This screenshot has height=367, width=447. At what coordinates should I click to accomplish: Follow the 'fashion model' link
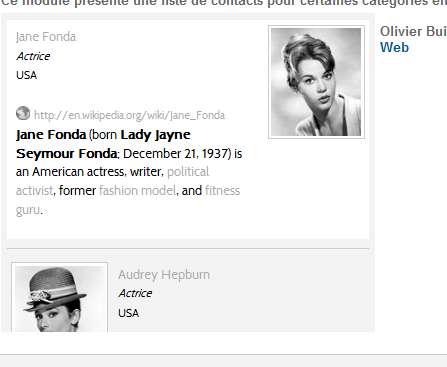pyautogui.click(x=137, y=191)
